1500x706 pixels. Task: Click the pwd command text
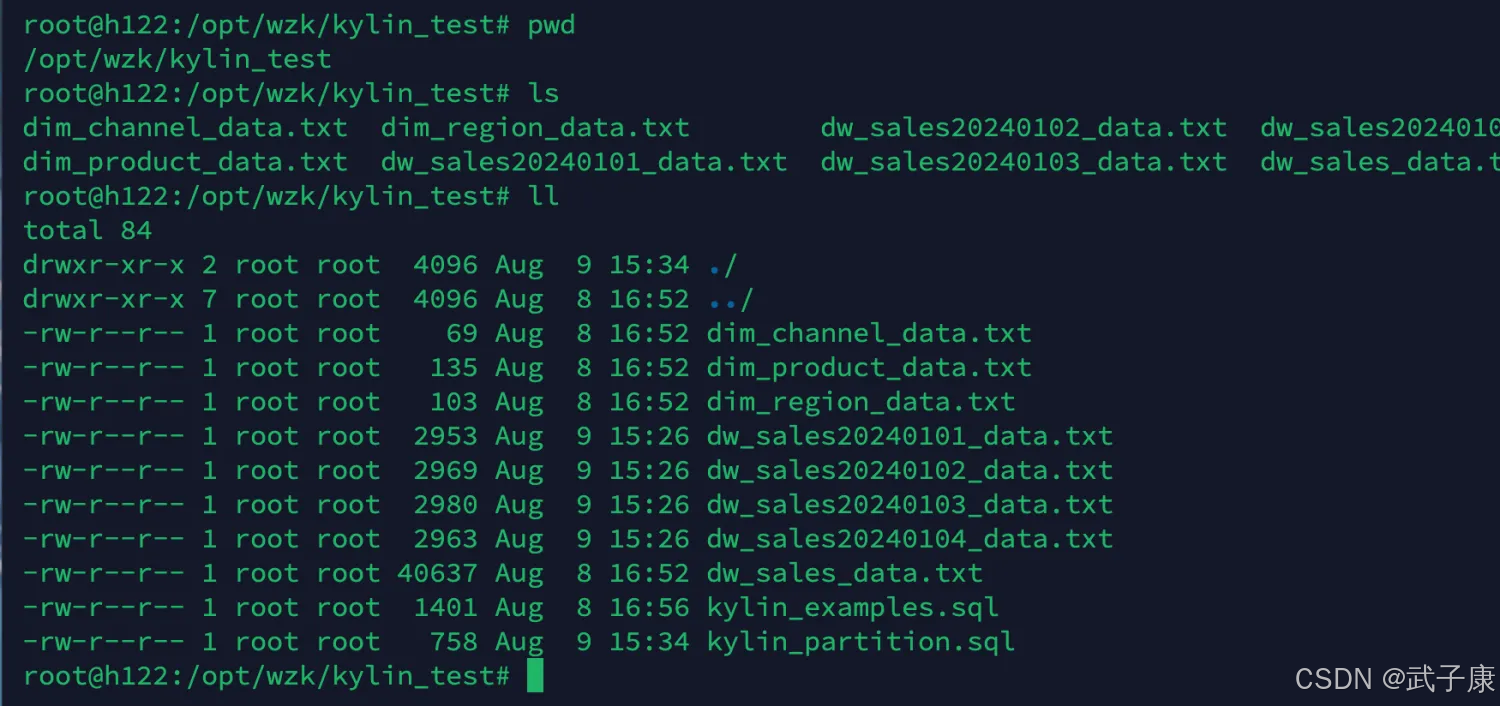tap(551, 25)
